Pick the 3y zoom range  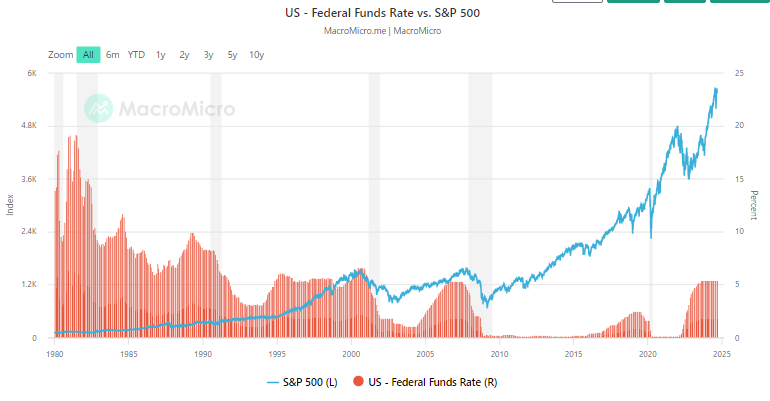click(x=208, y=55)
